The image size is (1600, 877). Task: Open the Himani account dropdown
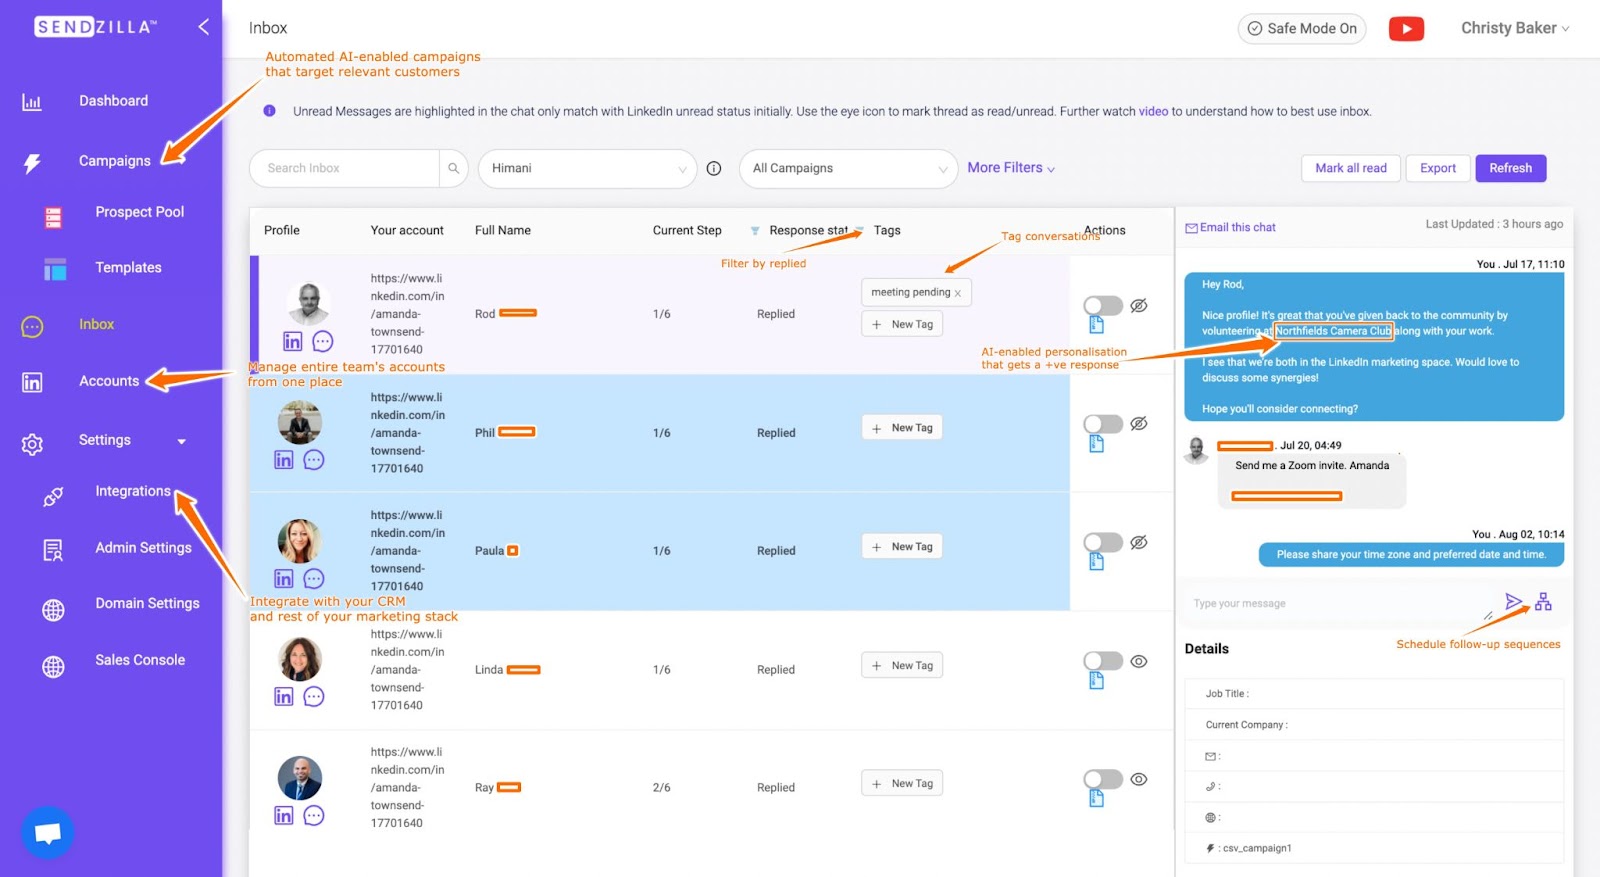click(587, 168)
